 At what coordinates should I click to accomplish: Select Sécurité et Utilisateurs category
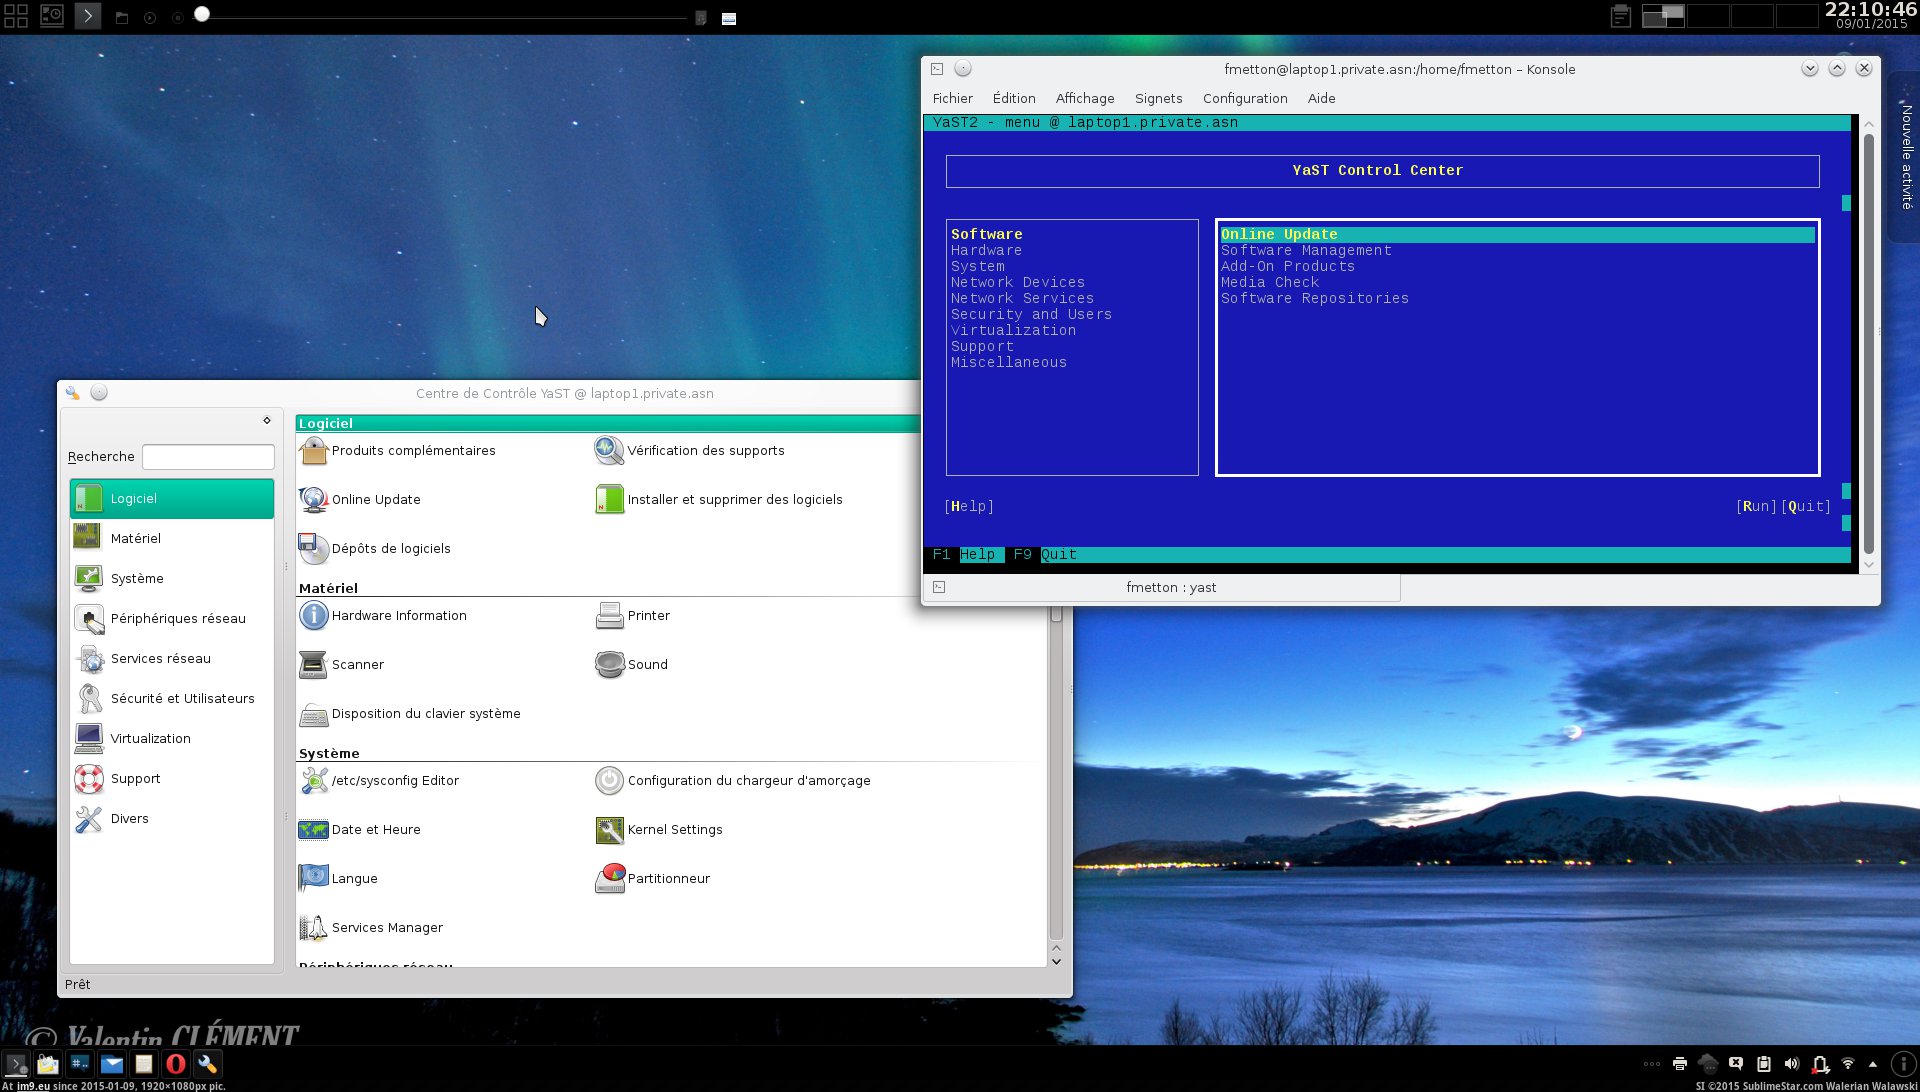tap(182, 698)
